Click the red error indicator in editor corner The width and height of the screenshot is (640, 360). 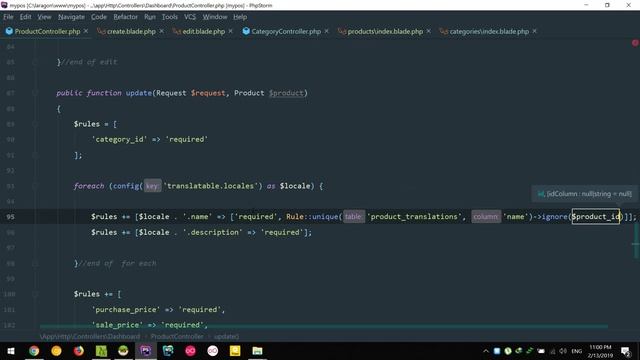point(635,42)
